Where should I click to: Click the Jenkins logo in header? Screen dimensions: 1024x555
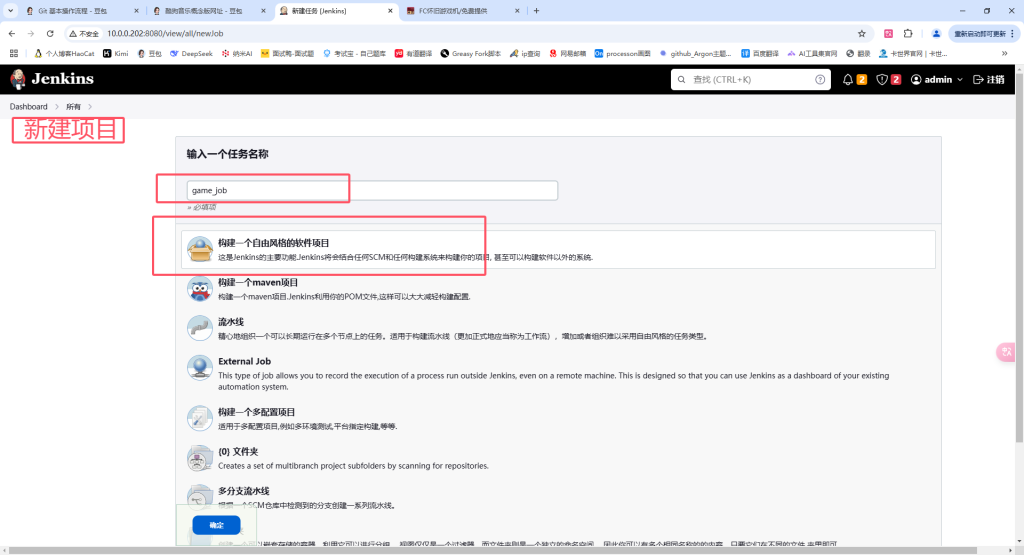tap(52, 79)
